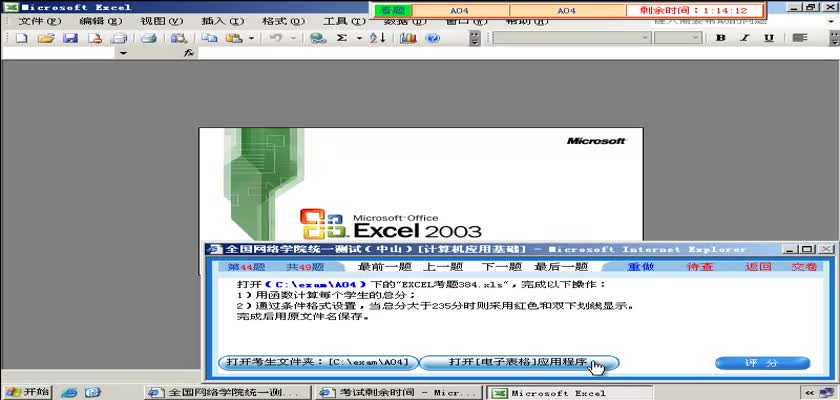Click the Research books icon on the toolbar

[x=178, y=38]
